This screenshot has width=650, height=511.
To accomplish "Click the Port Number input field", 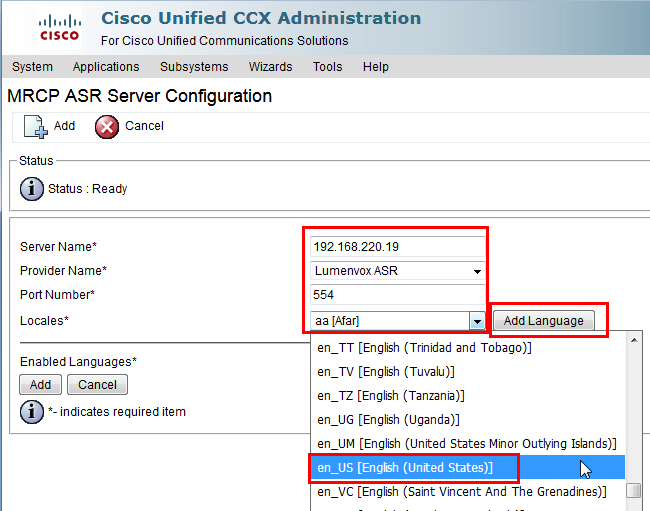I will [398, 295].
